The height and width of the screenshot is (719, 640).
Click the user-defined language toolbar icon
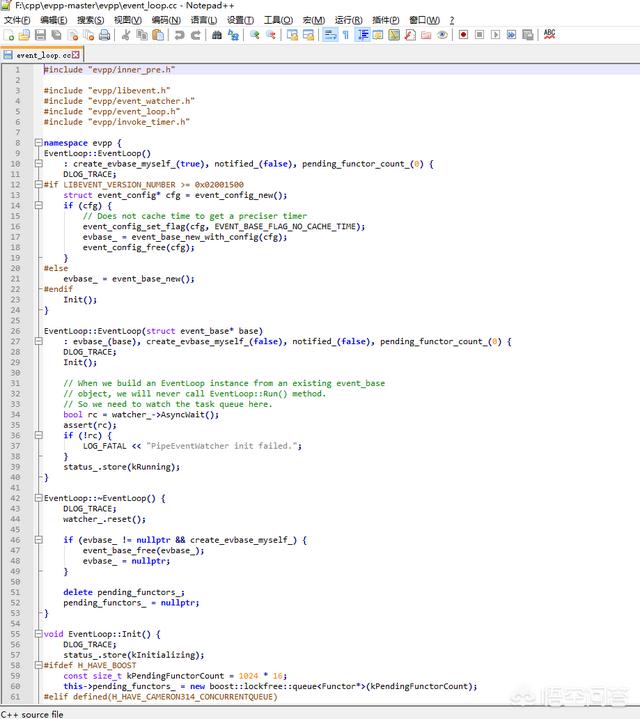378,35
